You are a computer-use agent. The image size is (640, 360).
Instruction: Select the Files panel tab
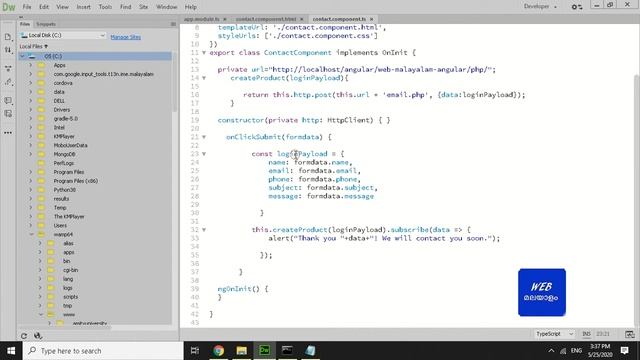(x=25, y=24)
